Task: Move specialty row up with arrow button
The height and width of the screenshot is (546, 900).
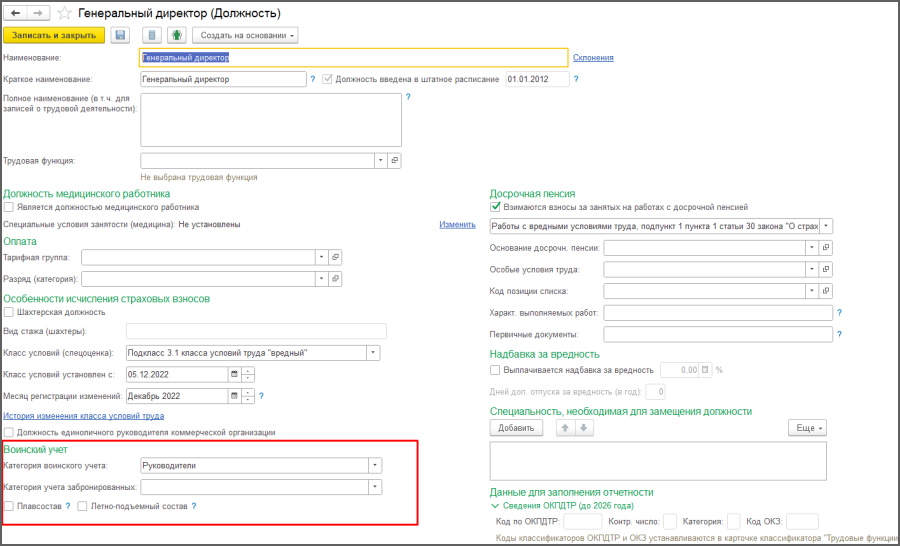Action: click(x=567, y=428)
